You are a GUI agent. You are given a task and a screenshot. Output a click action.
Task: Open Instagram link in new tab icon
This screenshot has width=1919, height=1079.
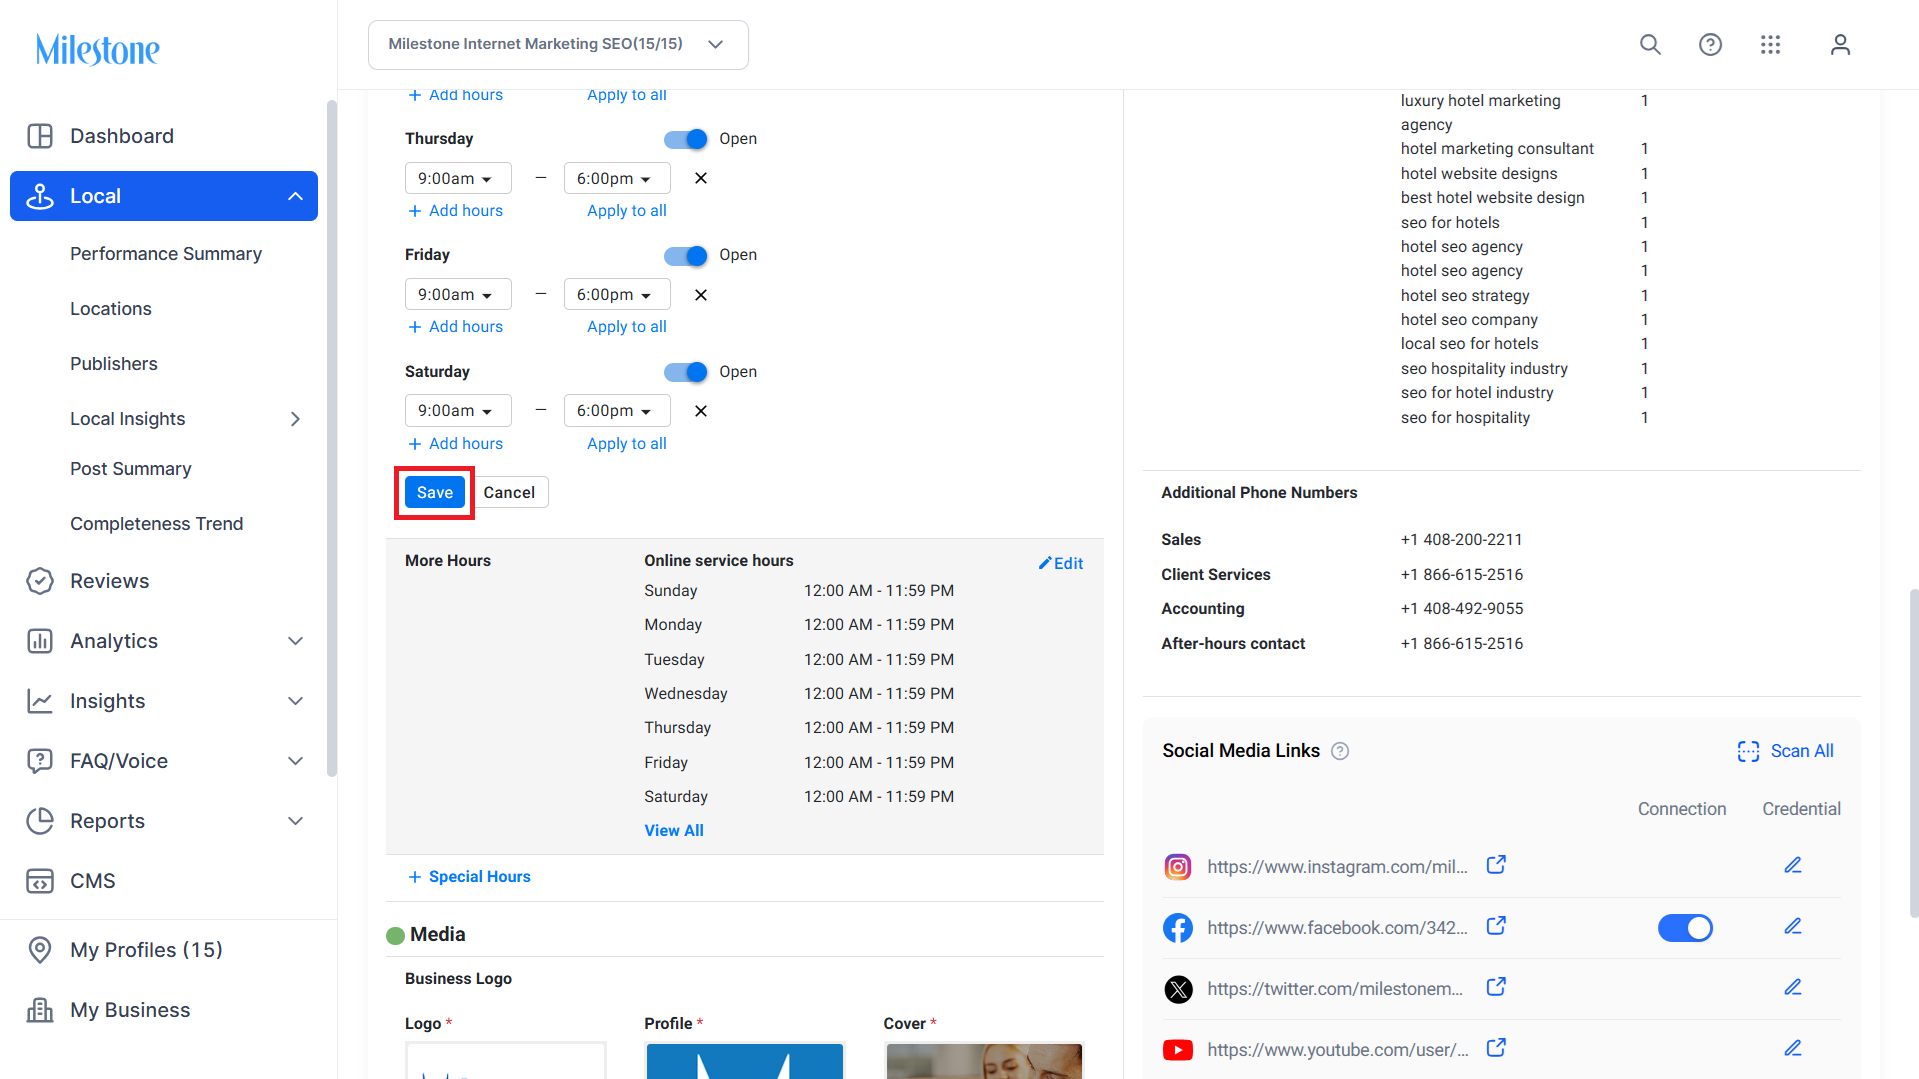tap(1496, 865)
